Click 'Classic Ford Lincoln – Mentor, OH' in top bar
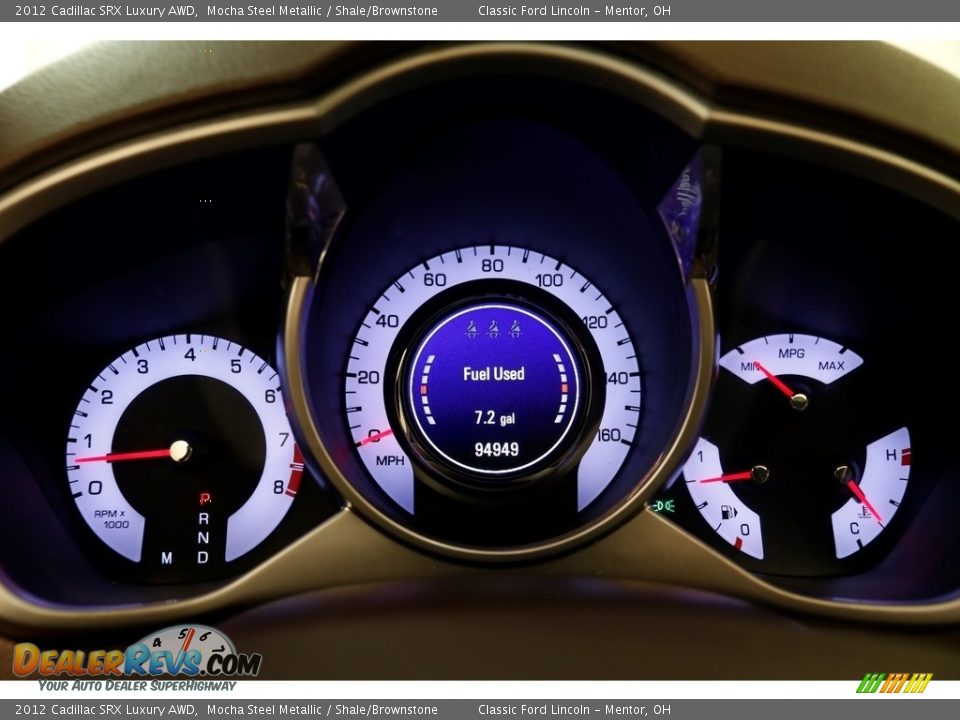Image resolution: width=960 pixels, height=720 pixels. coord(574,11)
